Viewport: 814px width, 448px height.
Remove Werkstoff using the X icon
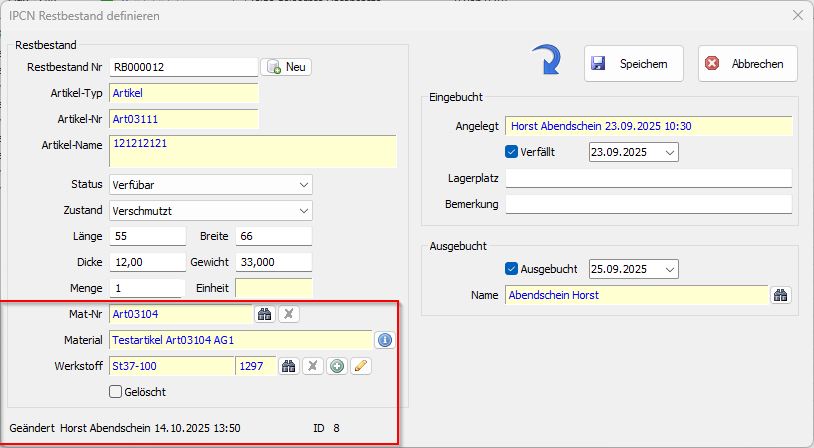(x=313, y=366)
